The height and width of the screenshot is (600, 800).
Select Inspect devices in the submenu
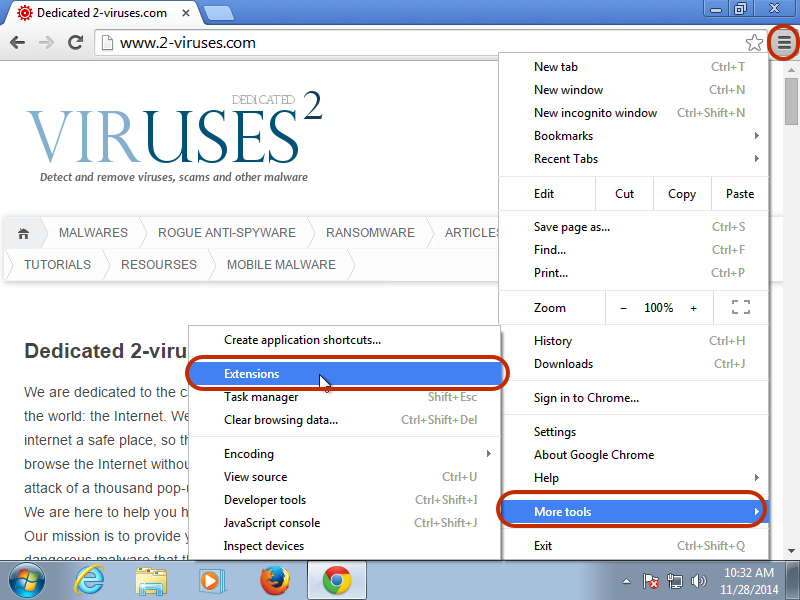coord(345,545)
